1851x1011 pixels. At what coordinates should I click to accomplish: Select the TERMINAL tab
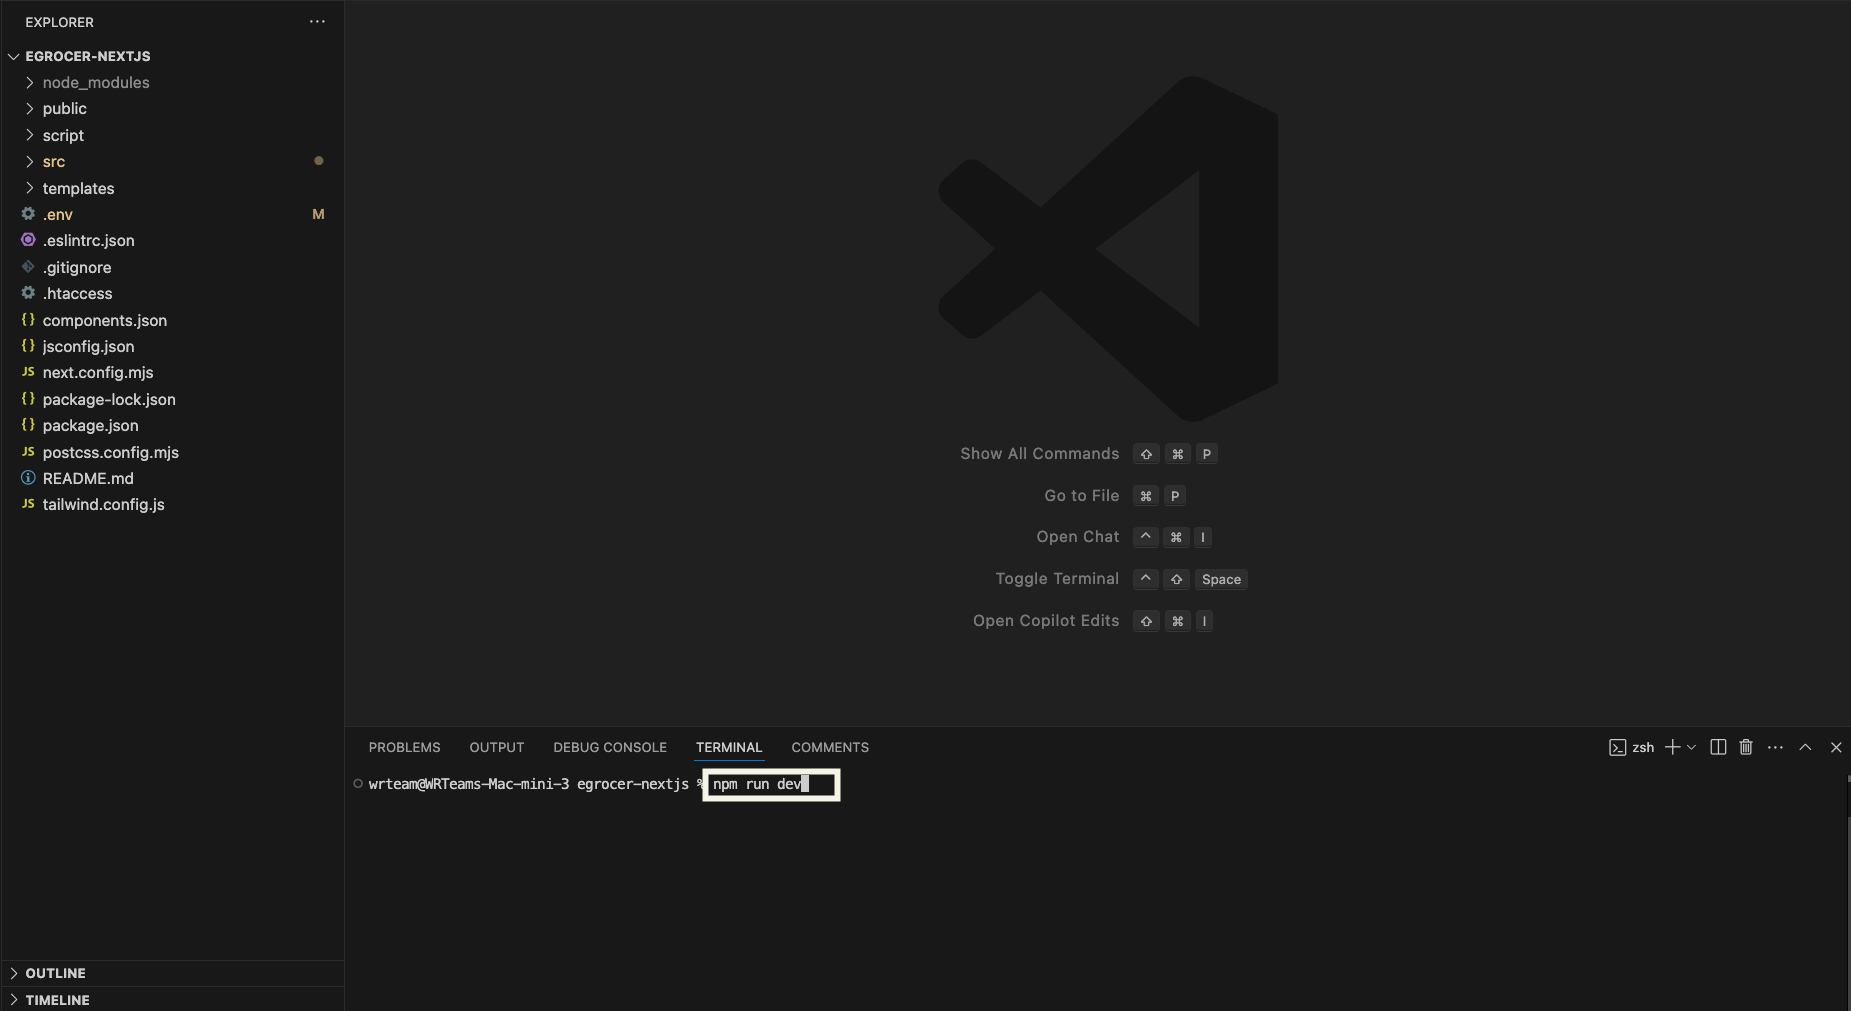point(729,747)
